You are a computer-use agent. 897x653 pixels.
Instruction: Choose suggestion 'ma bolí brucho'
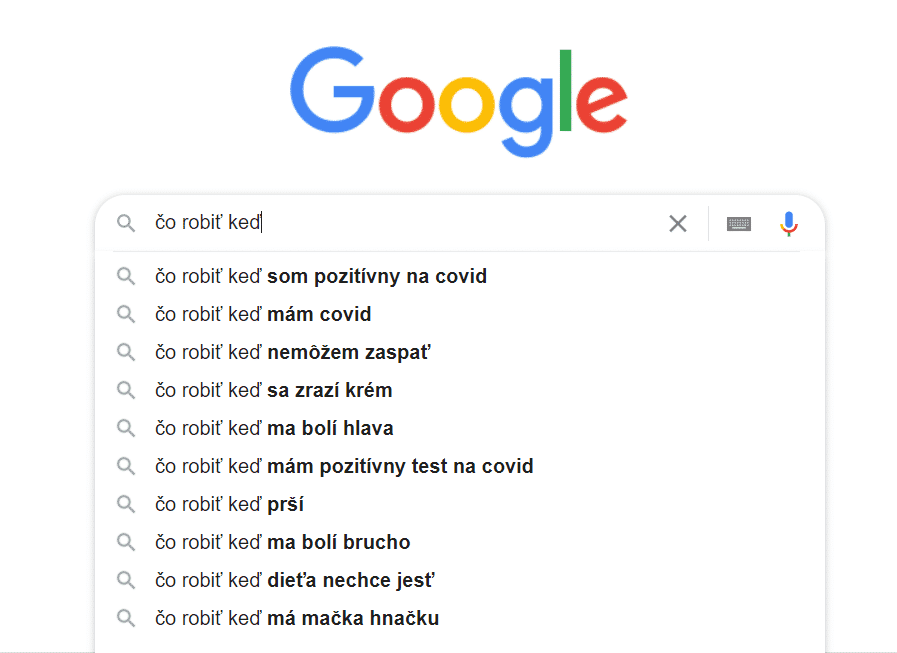click(x=460, y=542)
